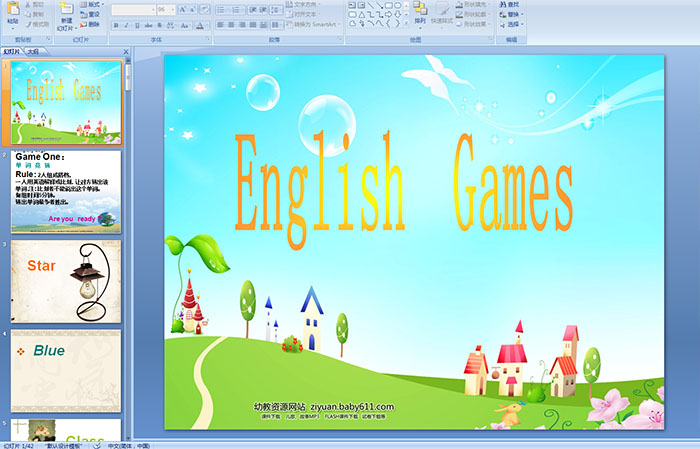
Task: Select the English Games slide thumbnail
Action: pos(66,102)
